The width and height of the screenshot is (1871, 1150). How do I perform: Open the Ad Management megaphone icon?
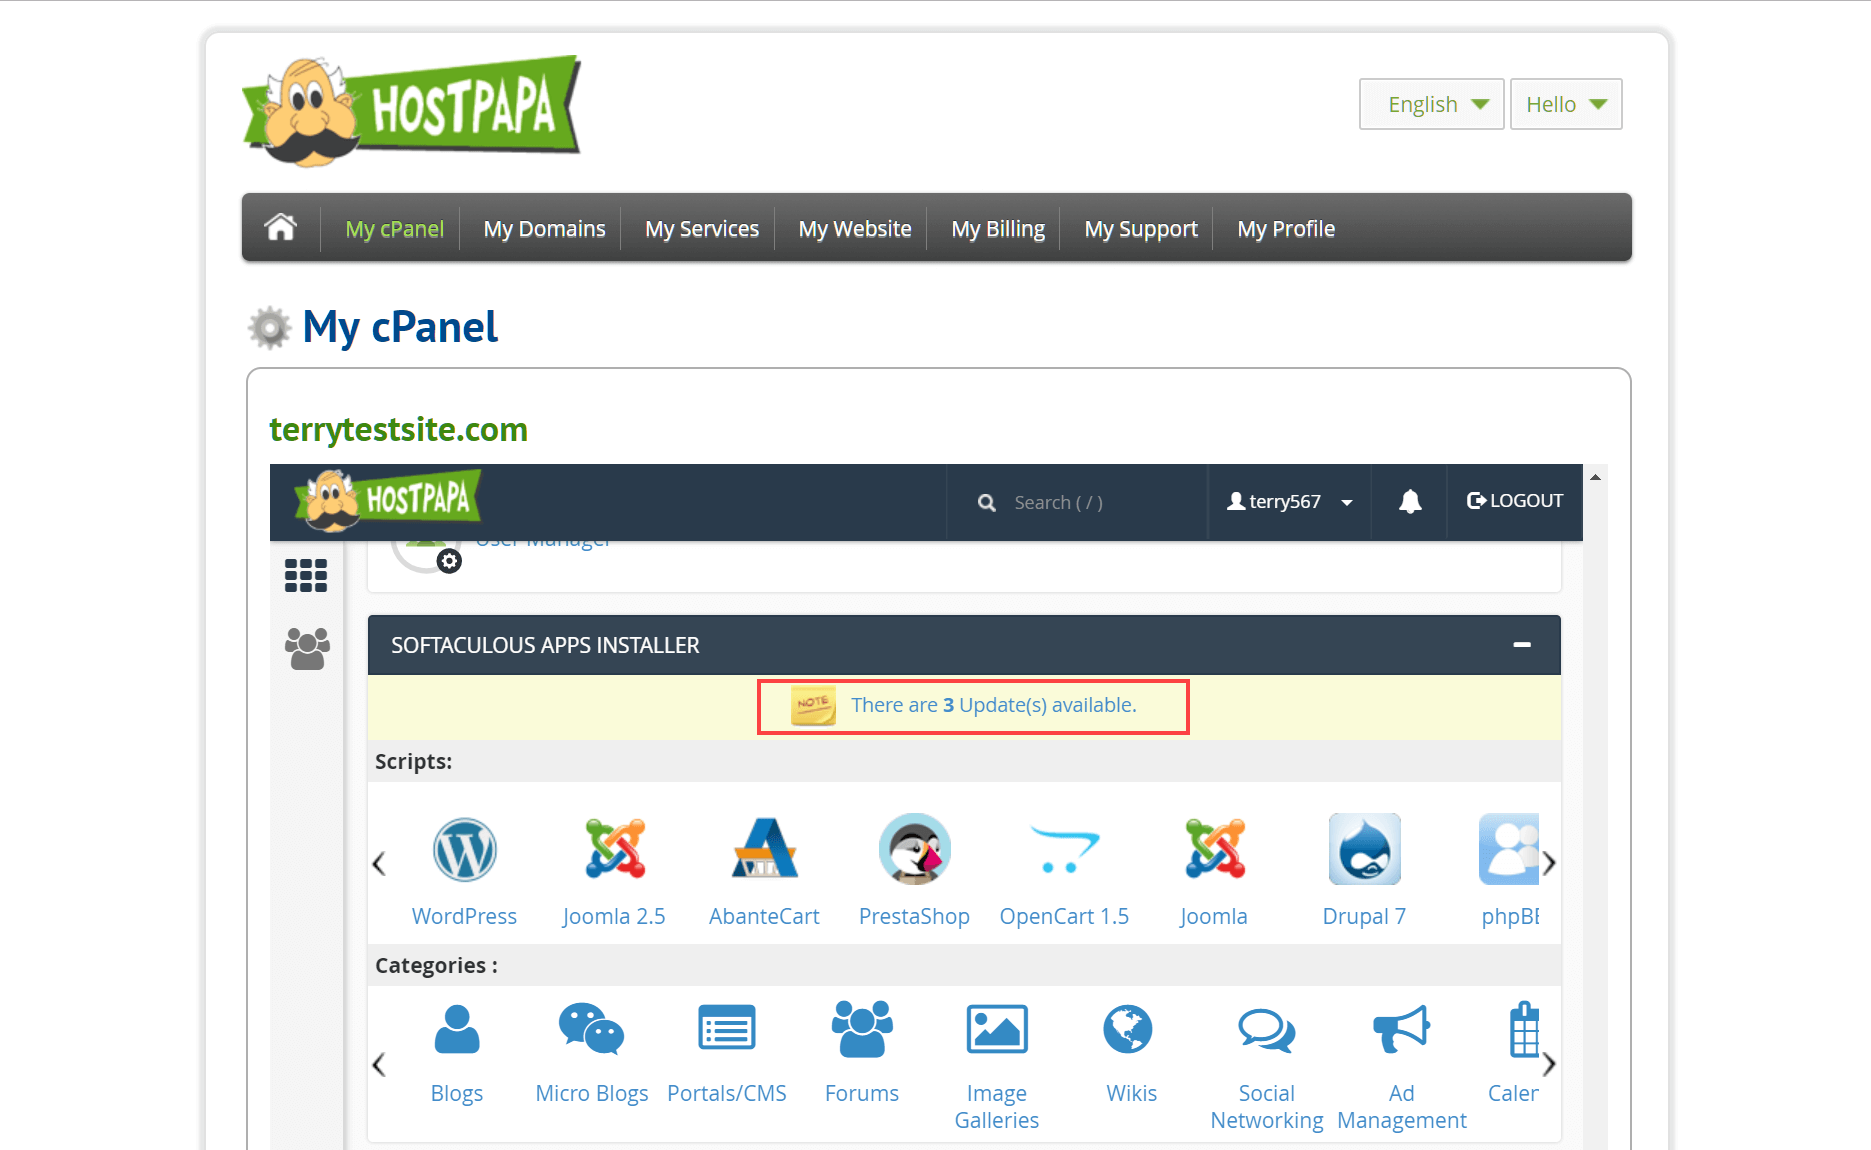(x=1402, y=1029)
